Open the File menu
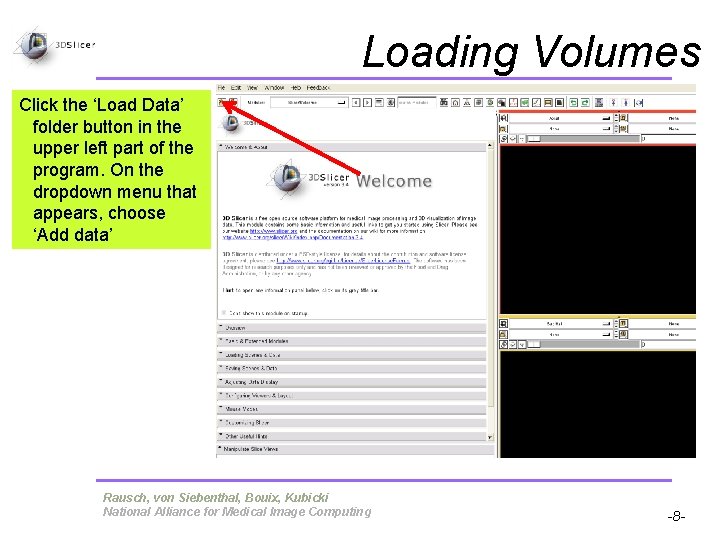This screenshot has height=540, width=720. [221, 87]
